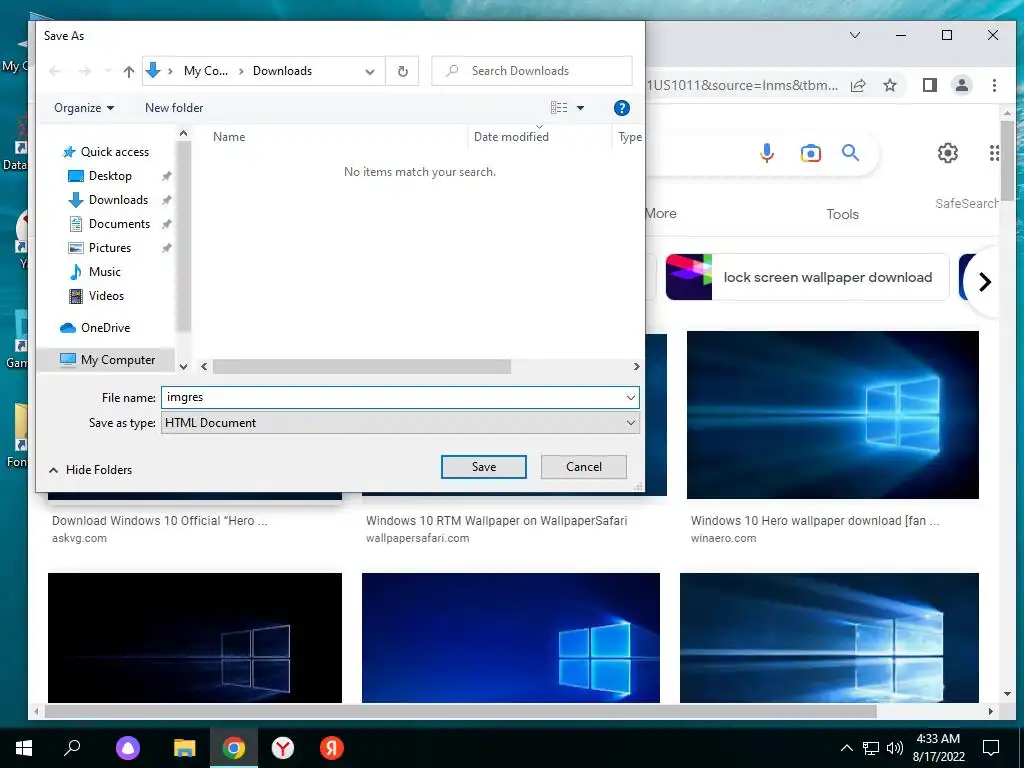Open Pictures in the navigation pane
1024x768 pixels.
click(101, 248)
